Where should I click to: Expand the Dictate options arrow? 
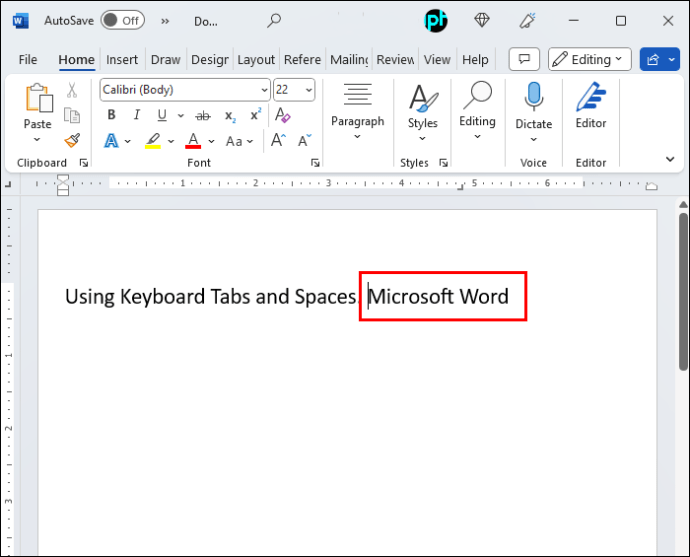[x=534, y=139]
